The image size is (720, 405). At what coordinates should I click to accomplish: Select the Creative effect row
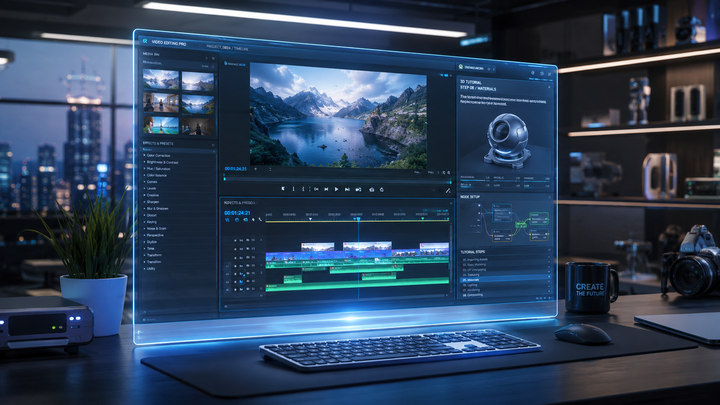179,195
